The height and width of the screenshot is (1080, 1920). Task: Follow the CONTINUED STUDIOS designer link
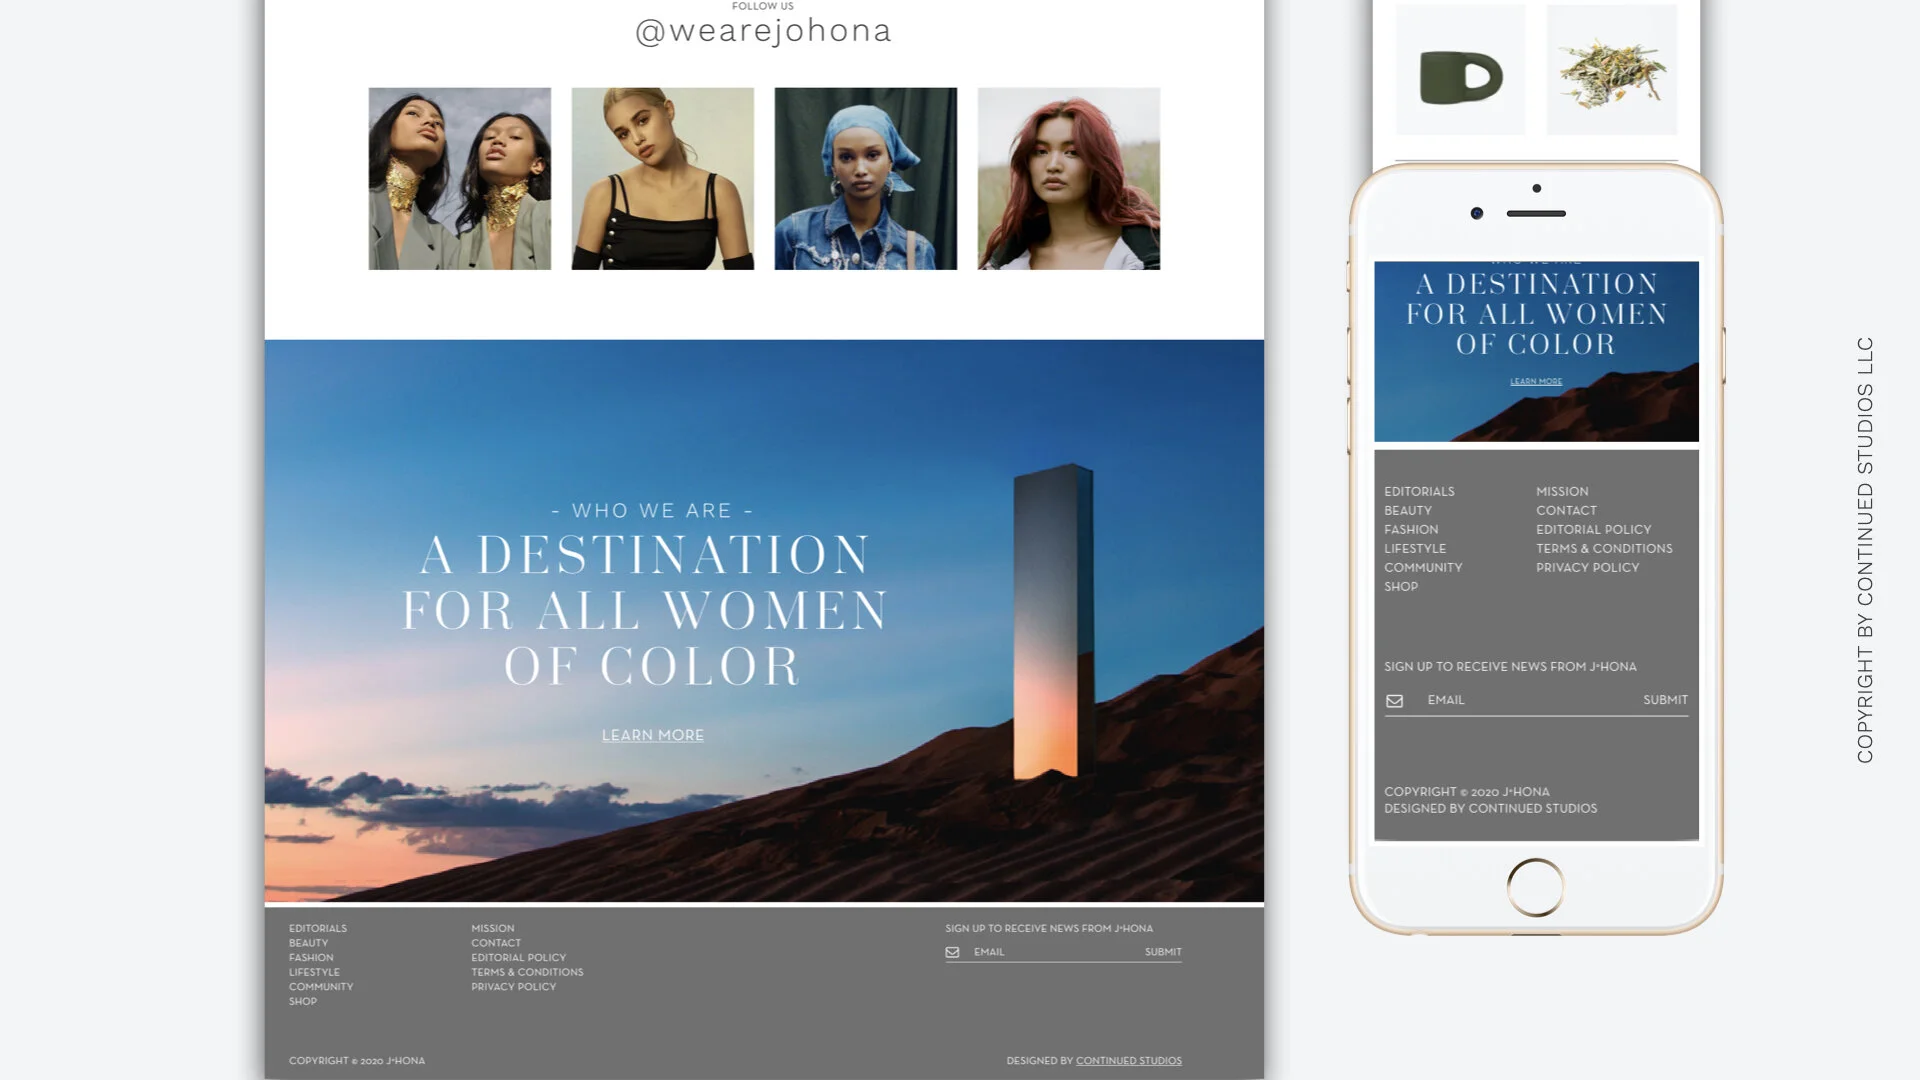1128,1061
